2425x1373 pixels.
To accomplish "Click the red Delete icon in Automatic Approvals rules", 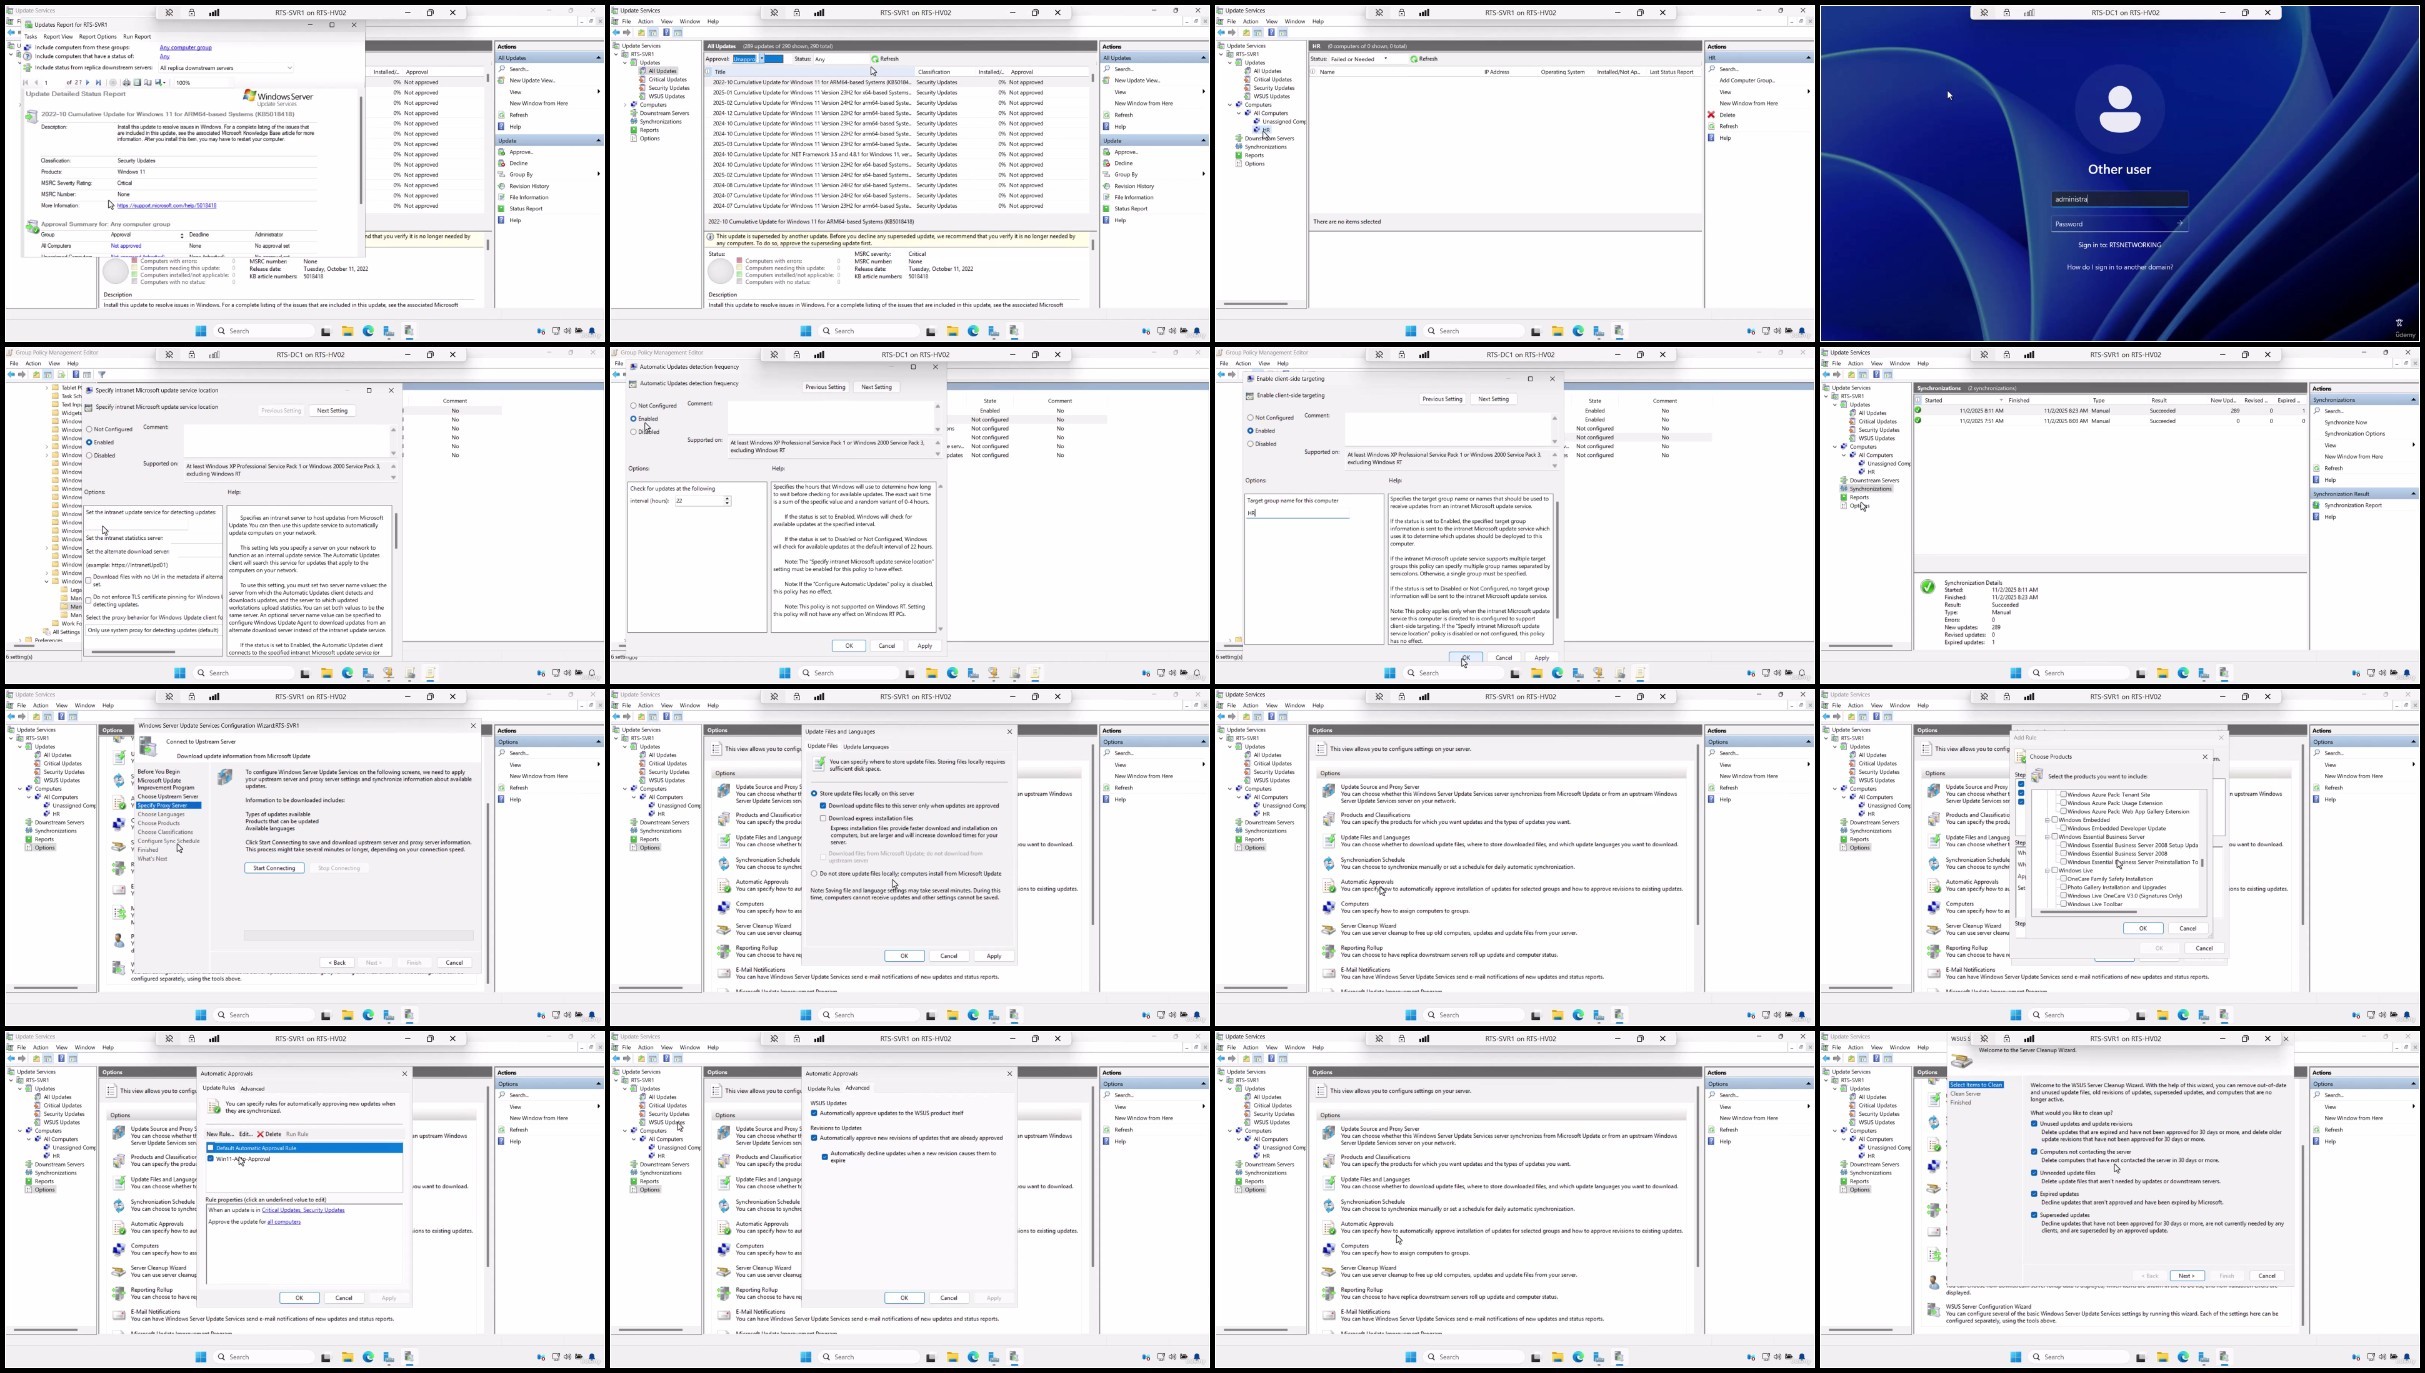I will [x=261, y=1134].
